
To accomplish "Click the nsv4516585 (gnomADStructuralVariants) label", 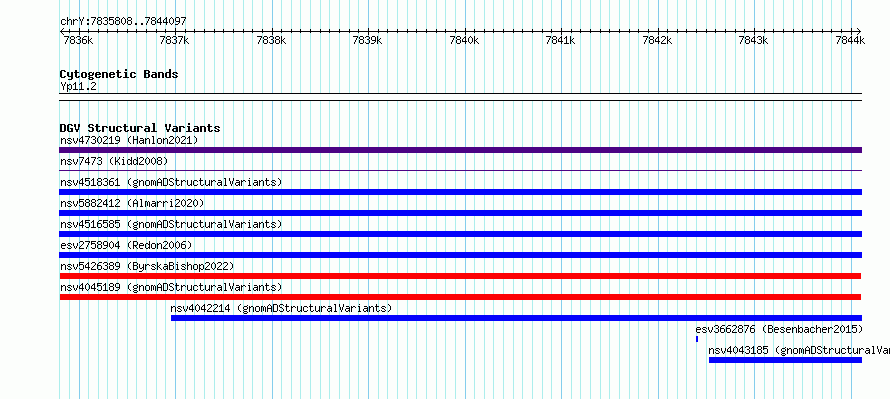I will pyautogui.click(x=171, y=224).
